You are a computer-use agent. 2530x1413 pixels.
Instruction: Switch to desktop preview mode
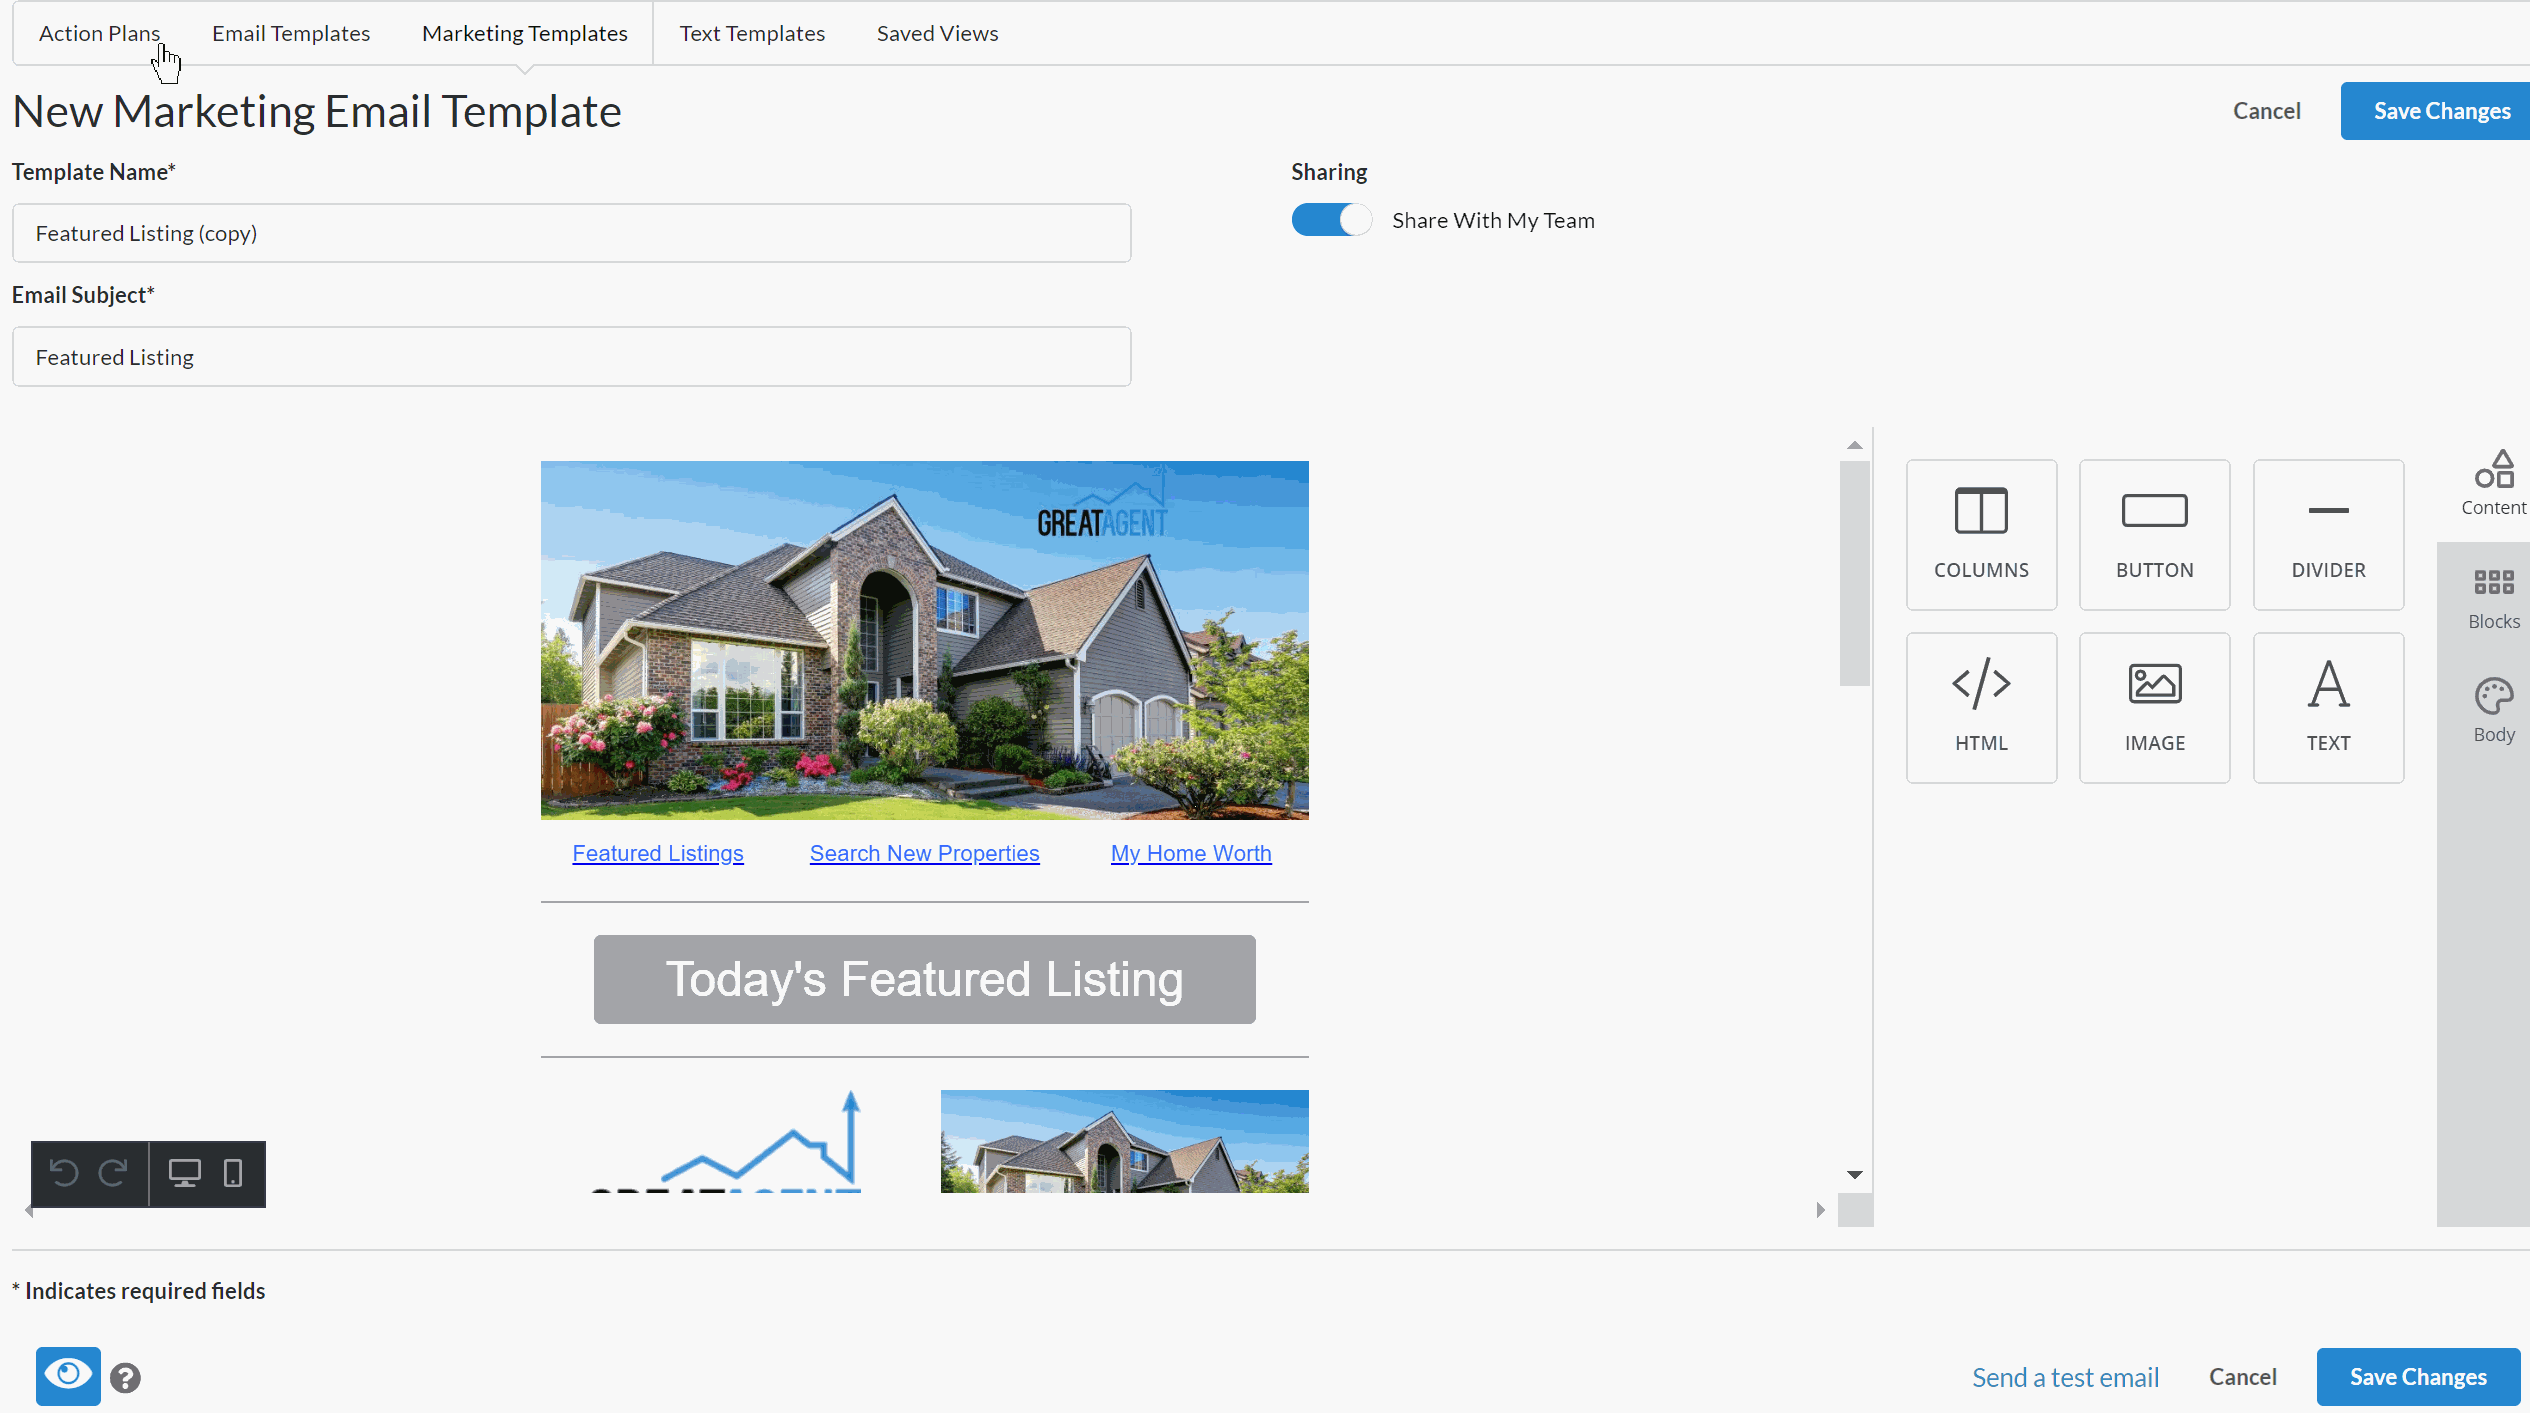[184, 1172]
